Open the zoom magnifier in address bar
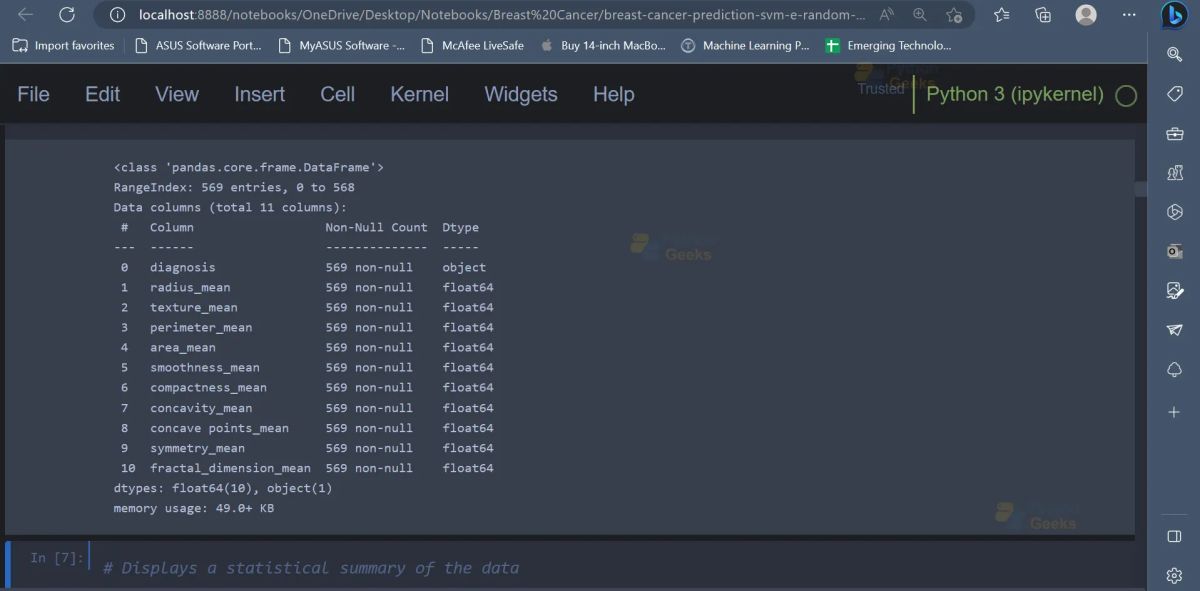This screenshot has height=591, width=1200. point(920,15)
